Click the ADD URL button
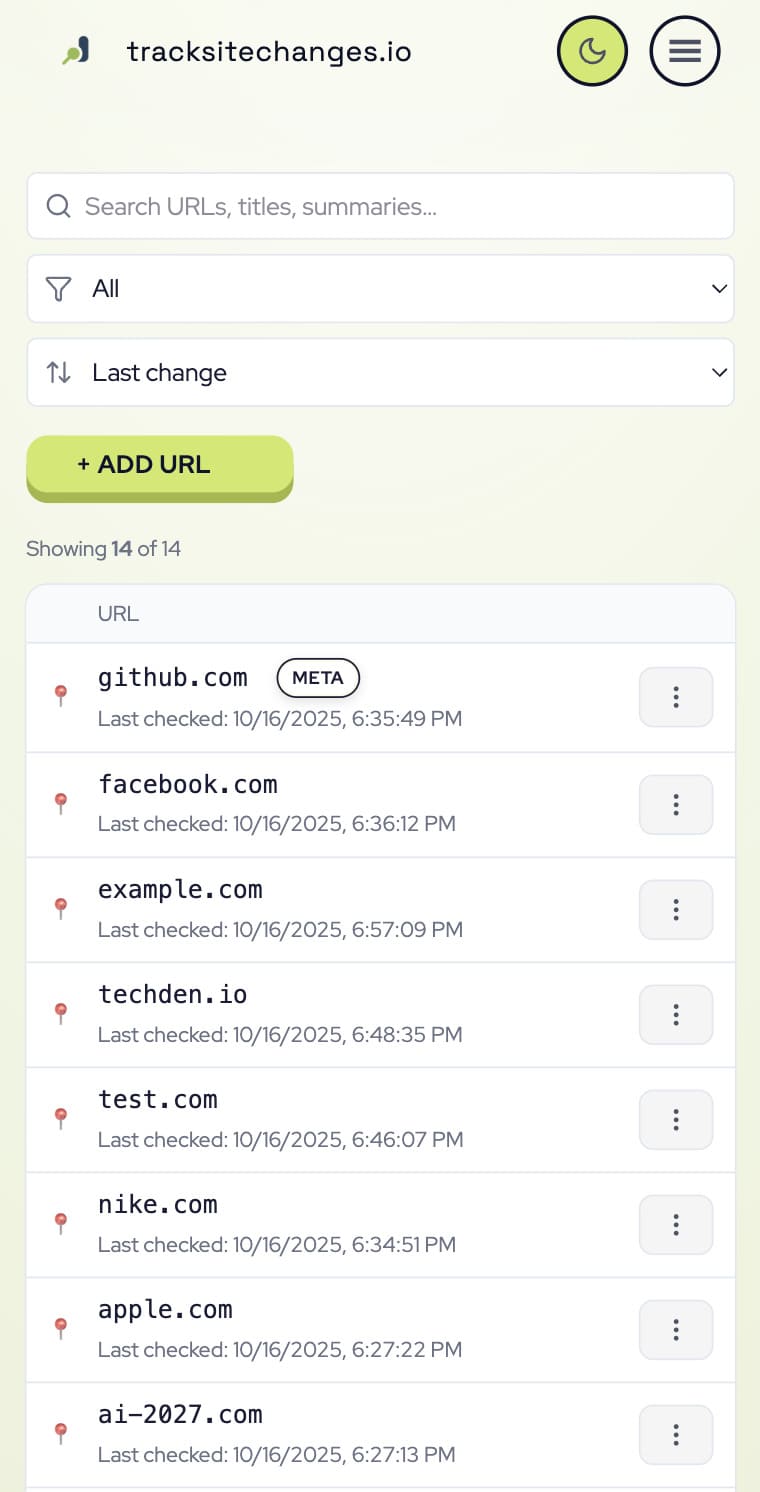760x1492 pixels. [x=159, y=464]
